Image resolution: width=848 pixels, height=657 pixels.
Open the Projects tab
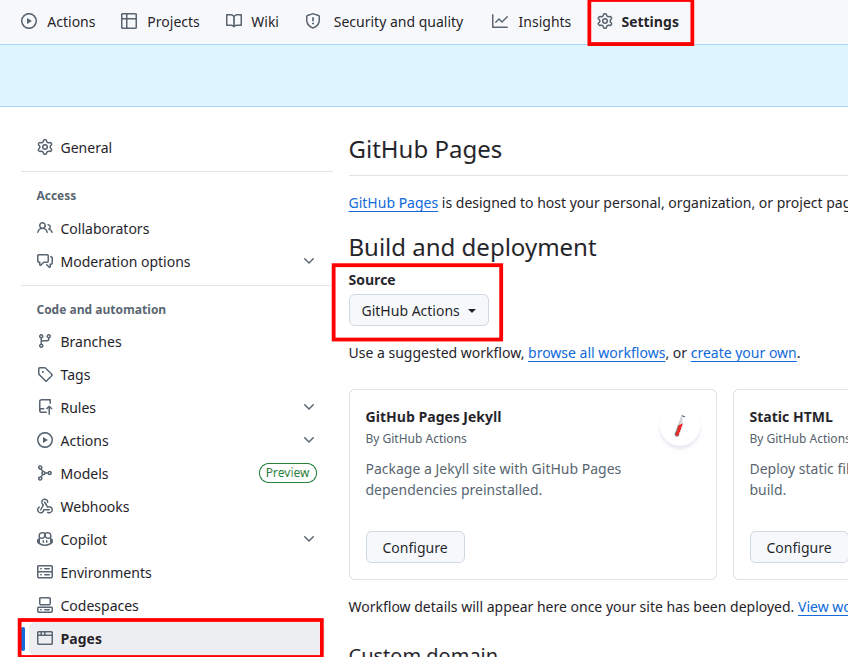click(x=160, y=22)
